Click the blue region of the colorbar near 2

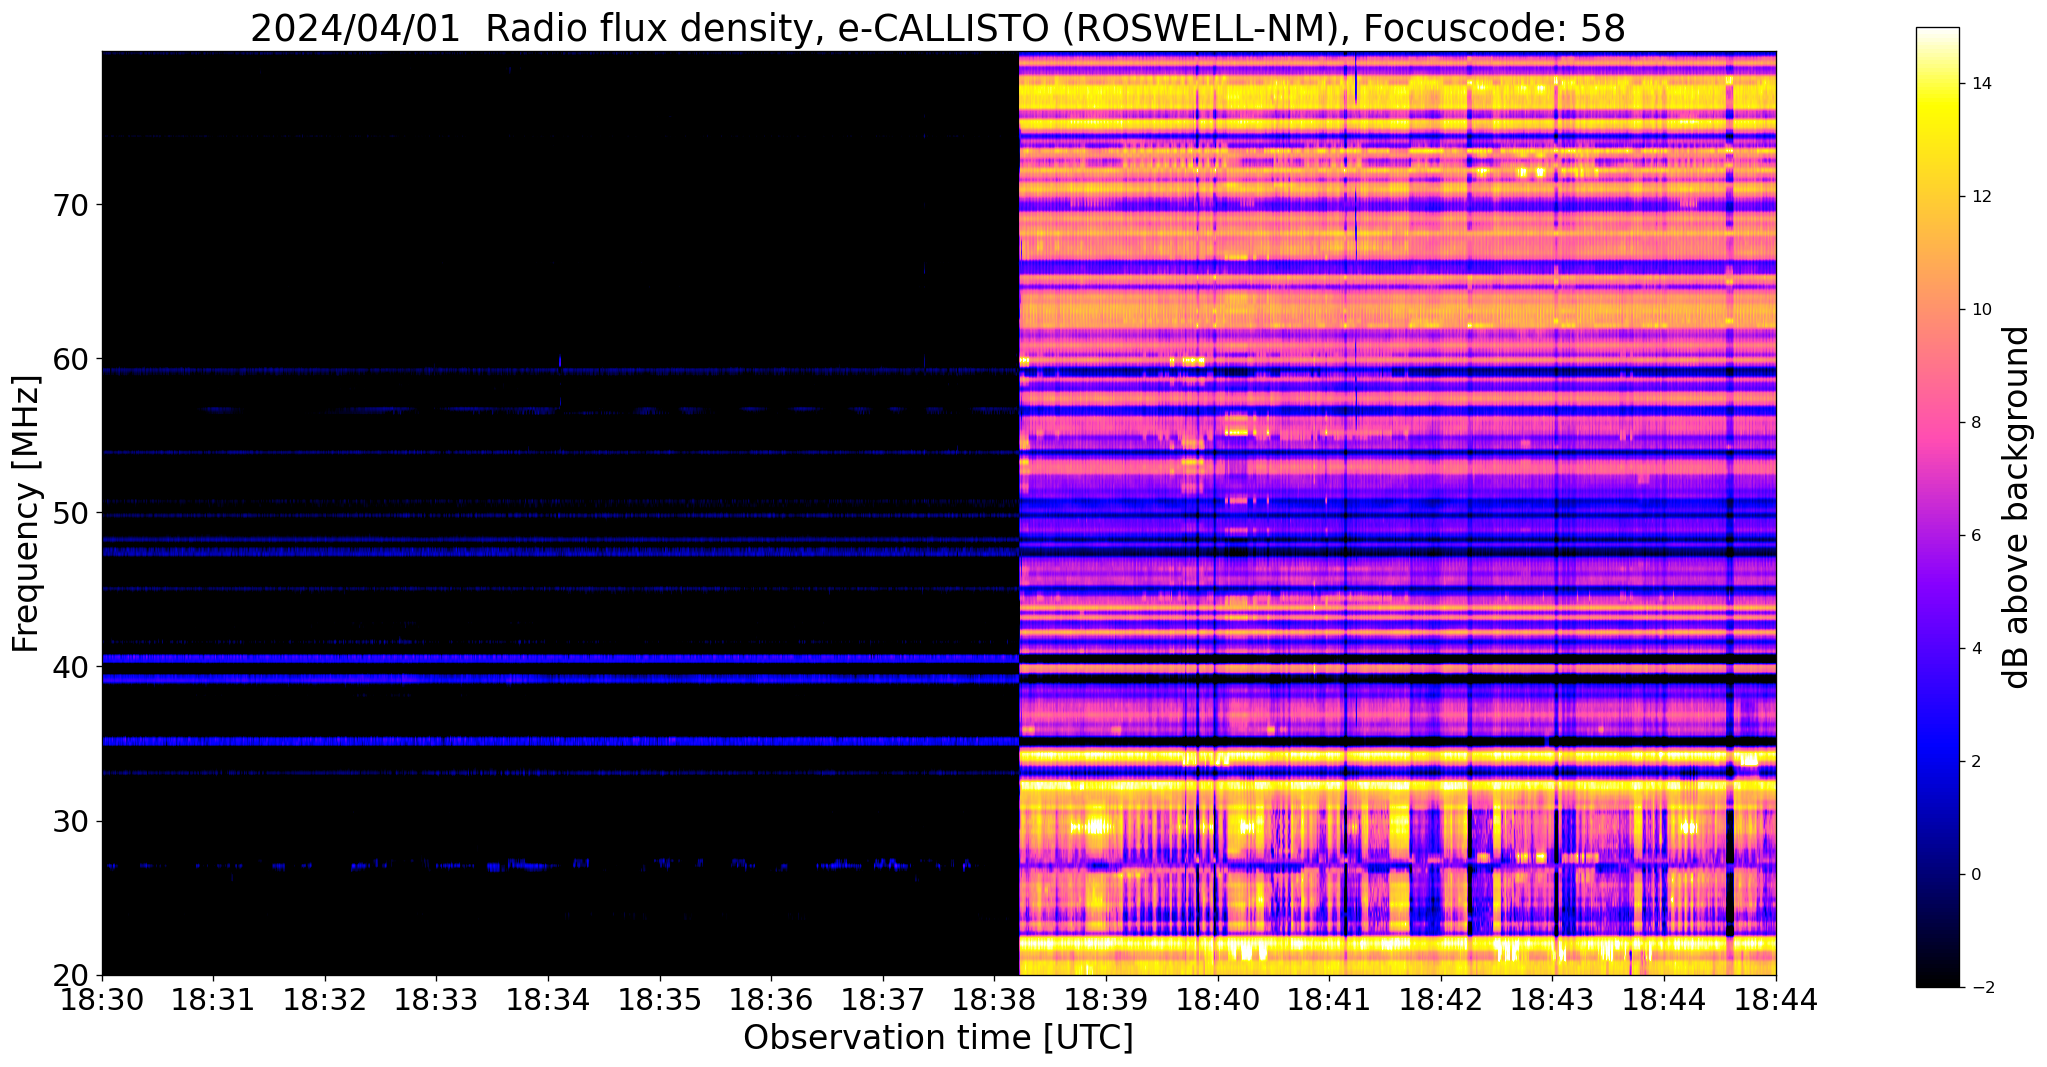point(1937,762)
